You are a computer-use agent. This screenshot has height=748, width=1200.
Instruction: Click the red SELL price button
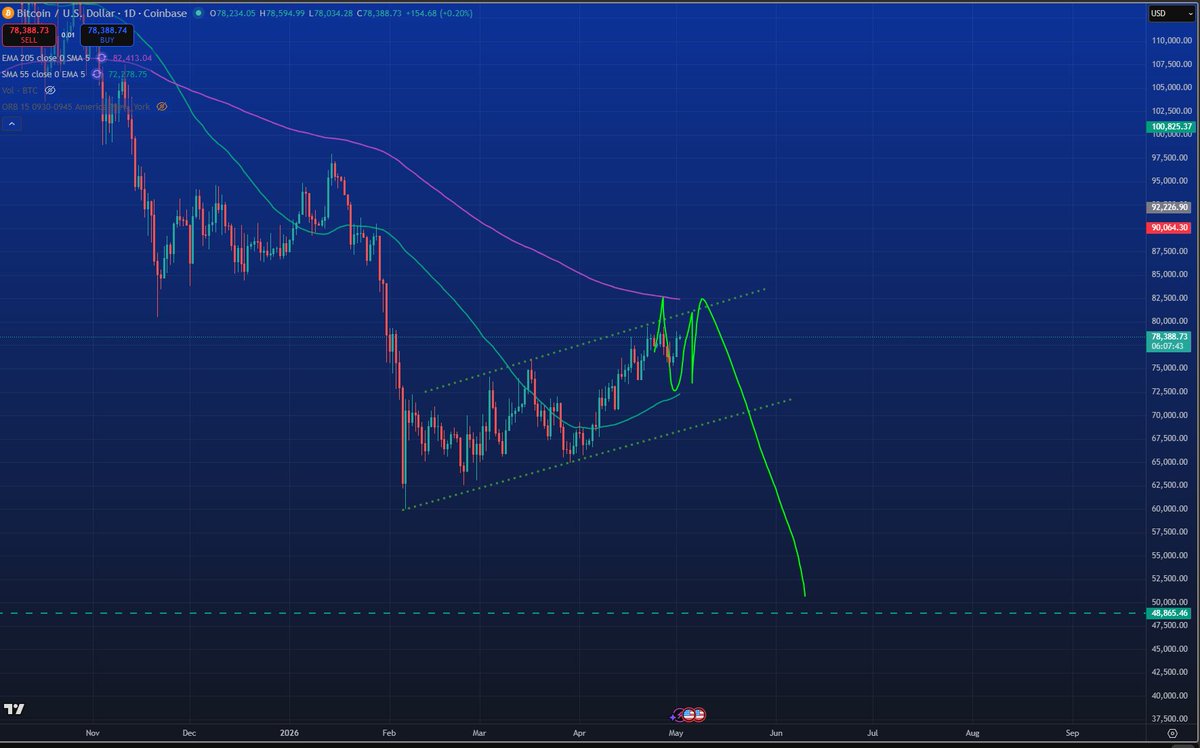click(29, 35)
